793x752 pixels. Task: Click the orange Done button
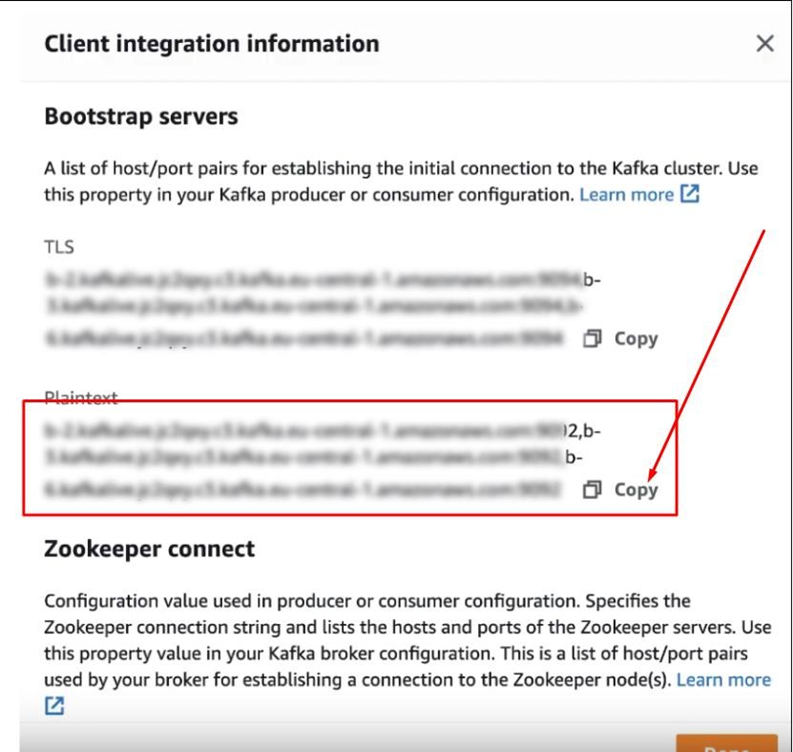pos(725,743)
